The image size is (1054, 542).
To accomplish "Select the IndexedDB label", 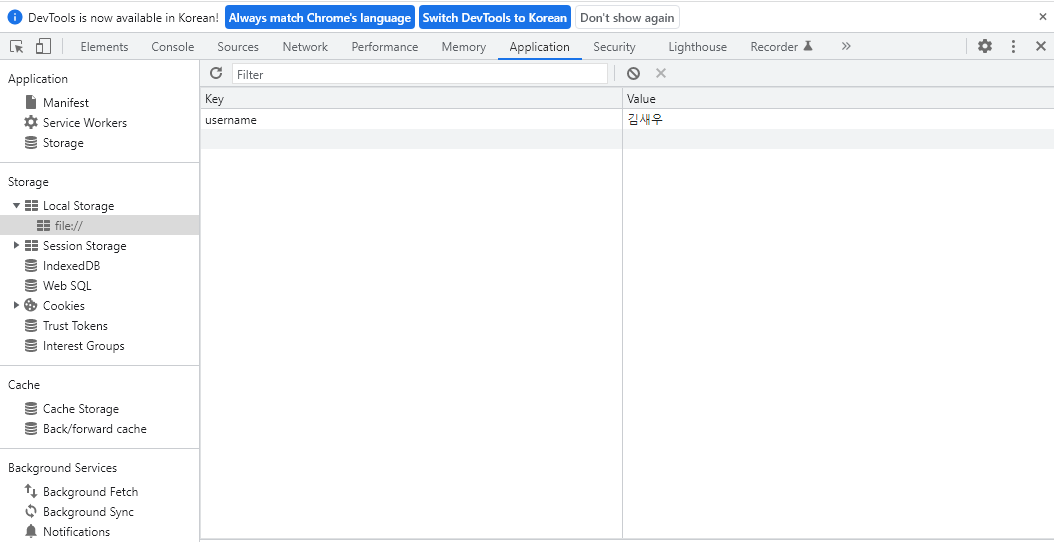I will click(71, 266).
